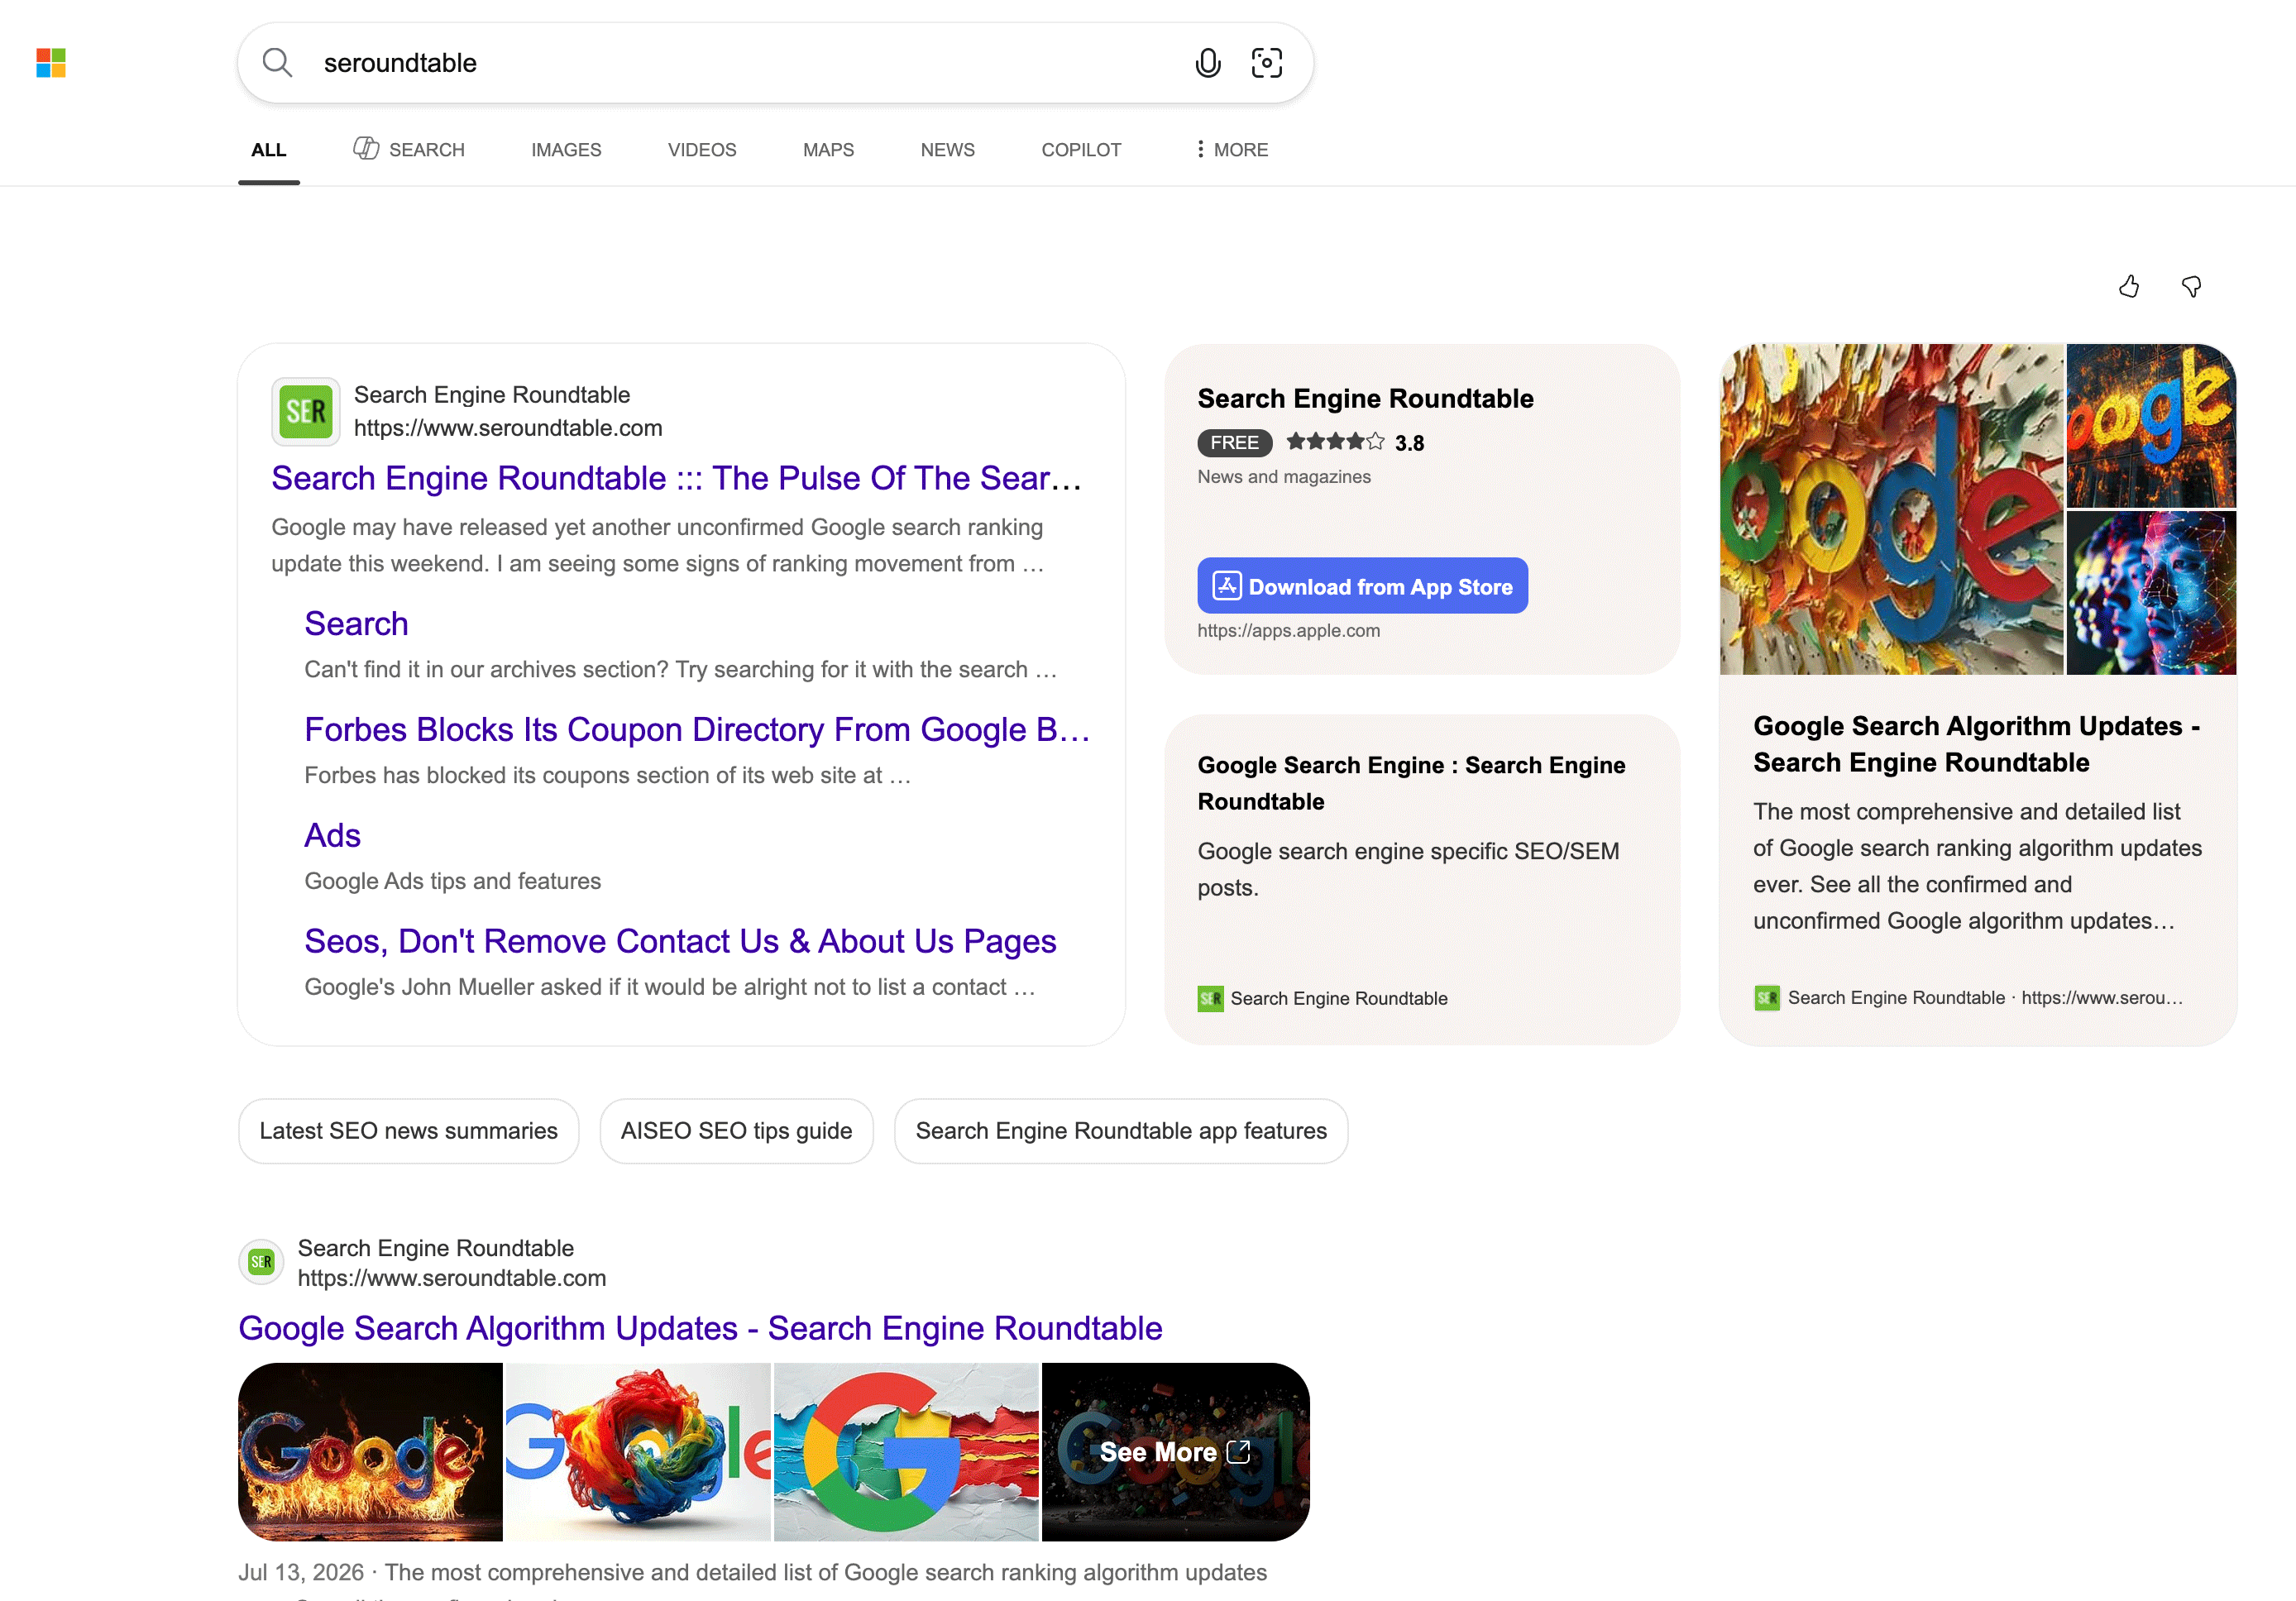Open 'Google Search Algorithm Updates' card title
The image size is (2296, 1601).
tap(1977, 744)
